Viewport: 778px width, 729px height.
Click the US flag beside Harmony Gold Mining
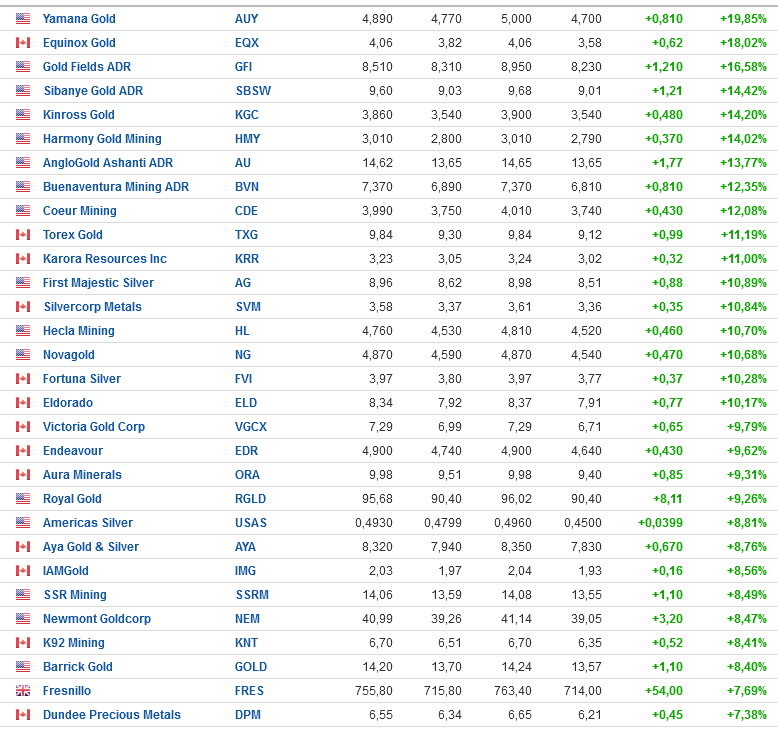(x=23, y=138)
